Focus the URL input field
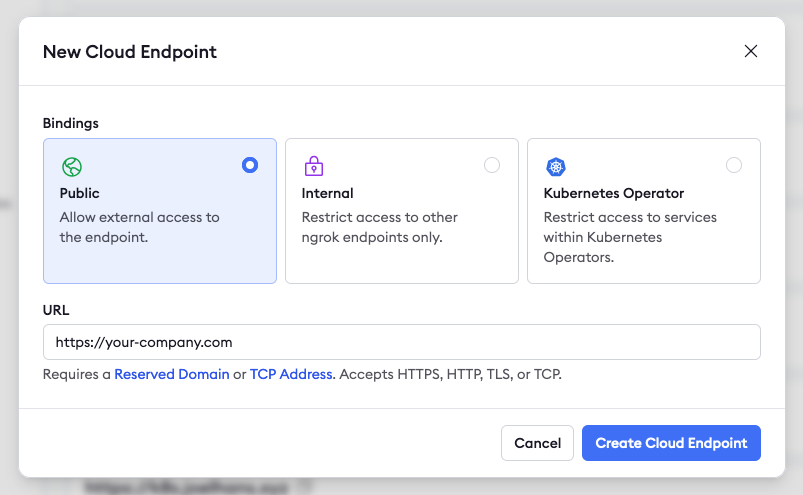This screenshot has height=495, width=803. click(401, 342)
